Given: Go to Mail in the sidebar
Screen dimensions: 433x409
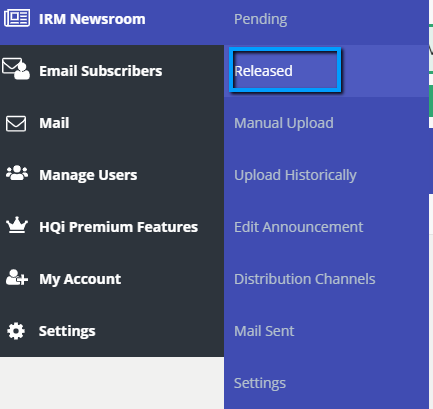Looking at the screenshot, I should click(54, 123).
